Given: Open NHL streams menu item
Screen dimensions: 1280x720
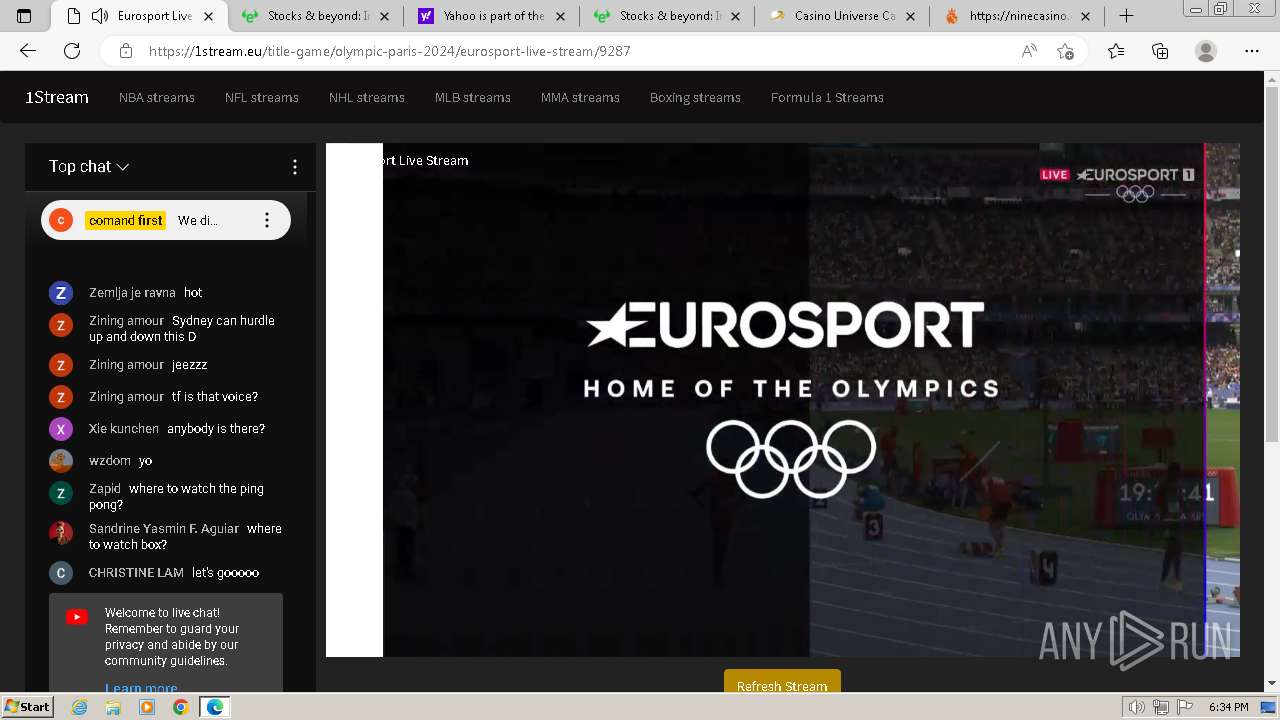Looking at the screenshot, I should (367, 97).
